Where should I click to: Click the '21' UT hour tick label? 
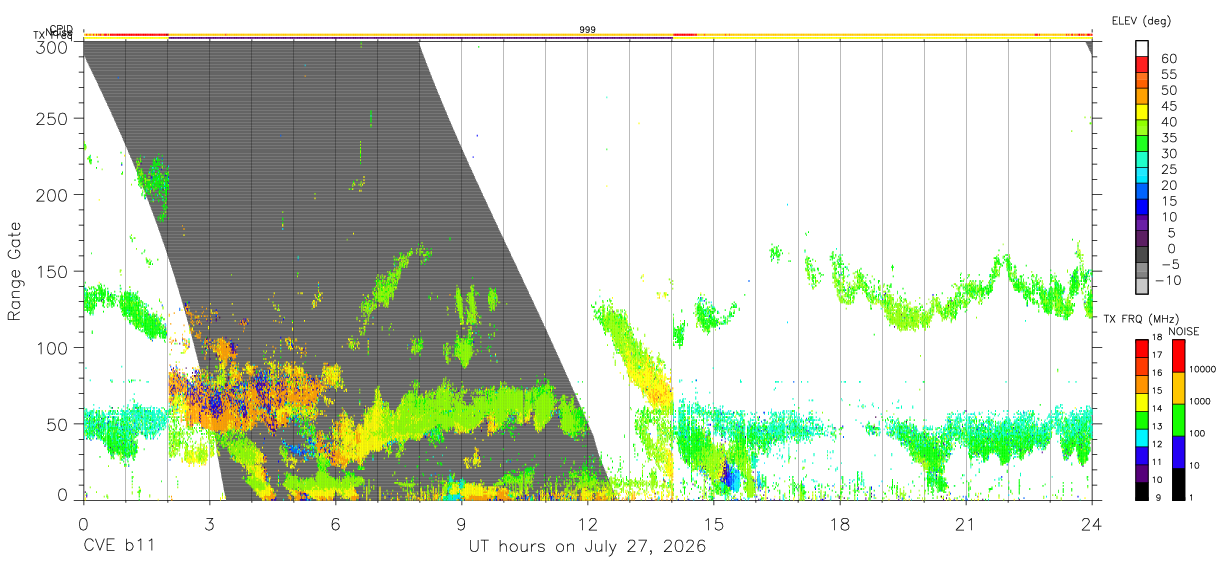[965, 524]
